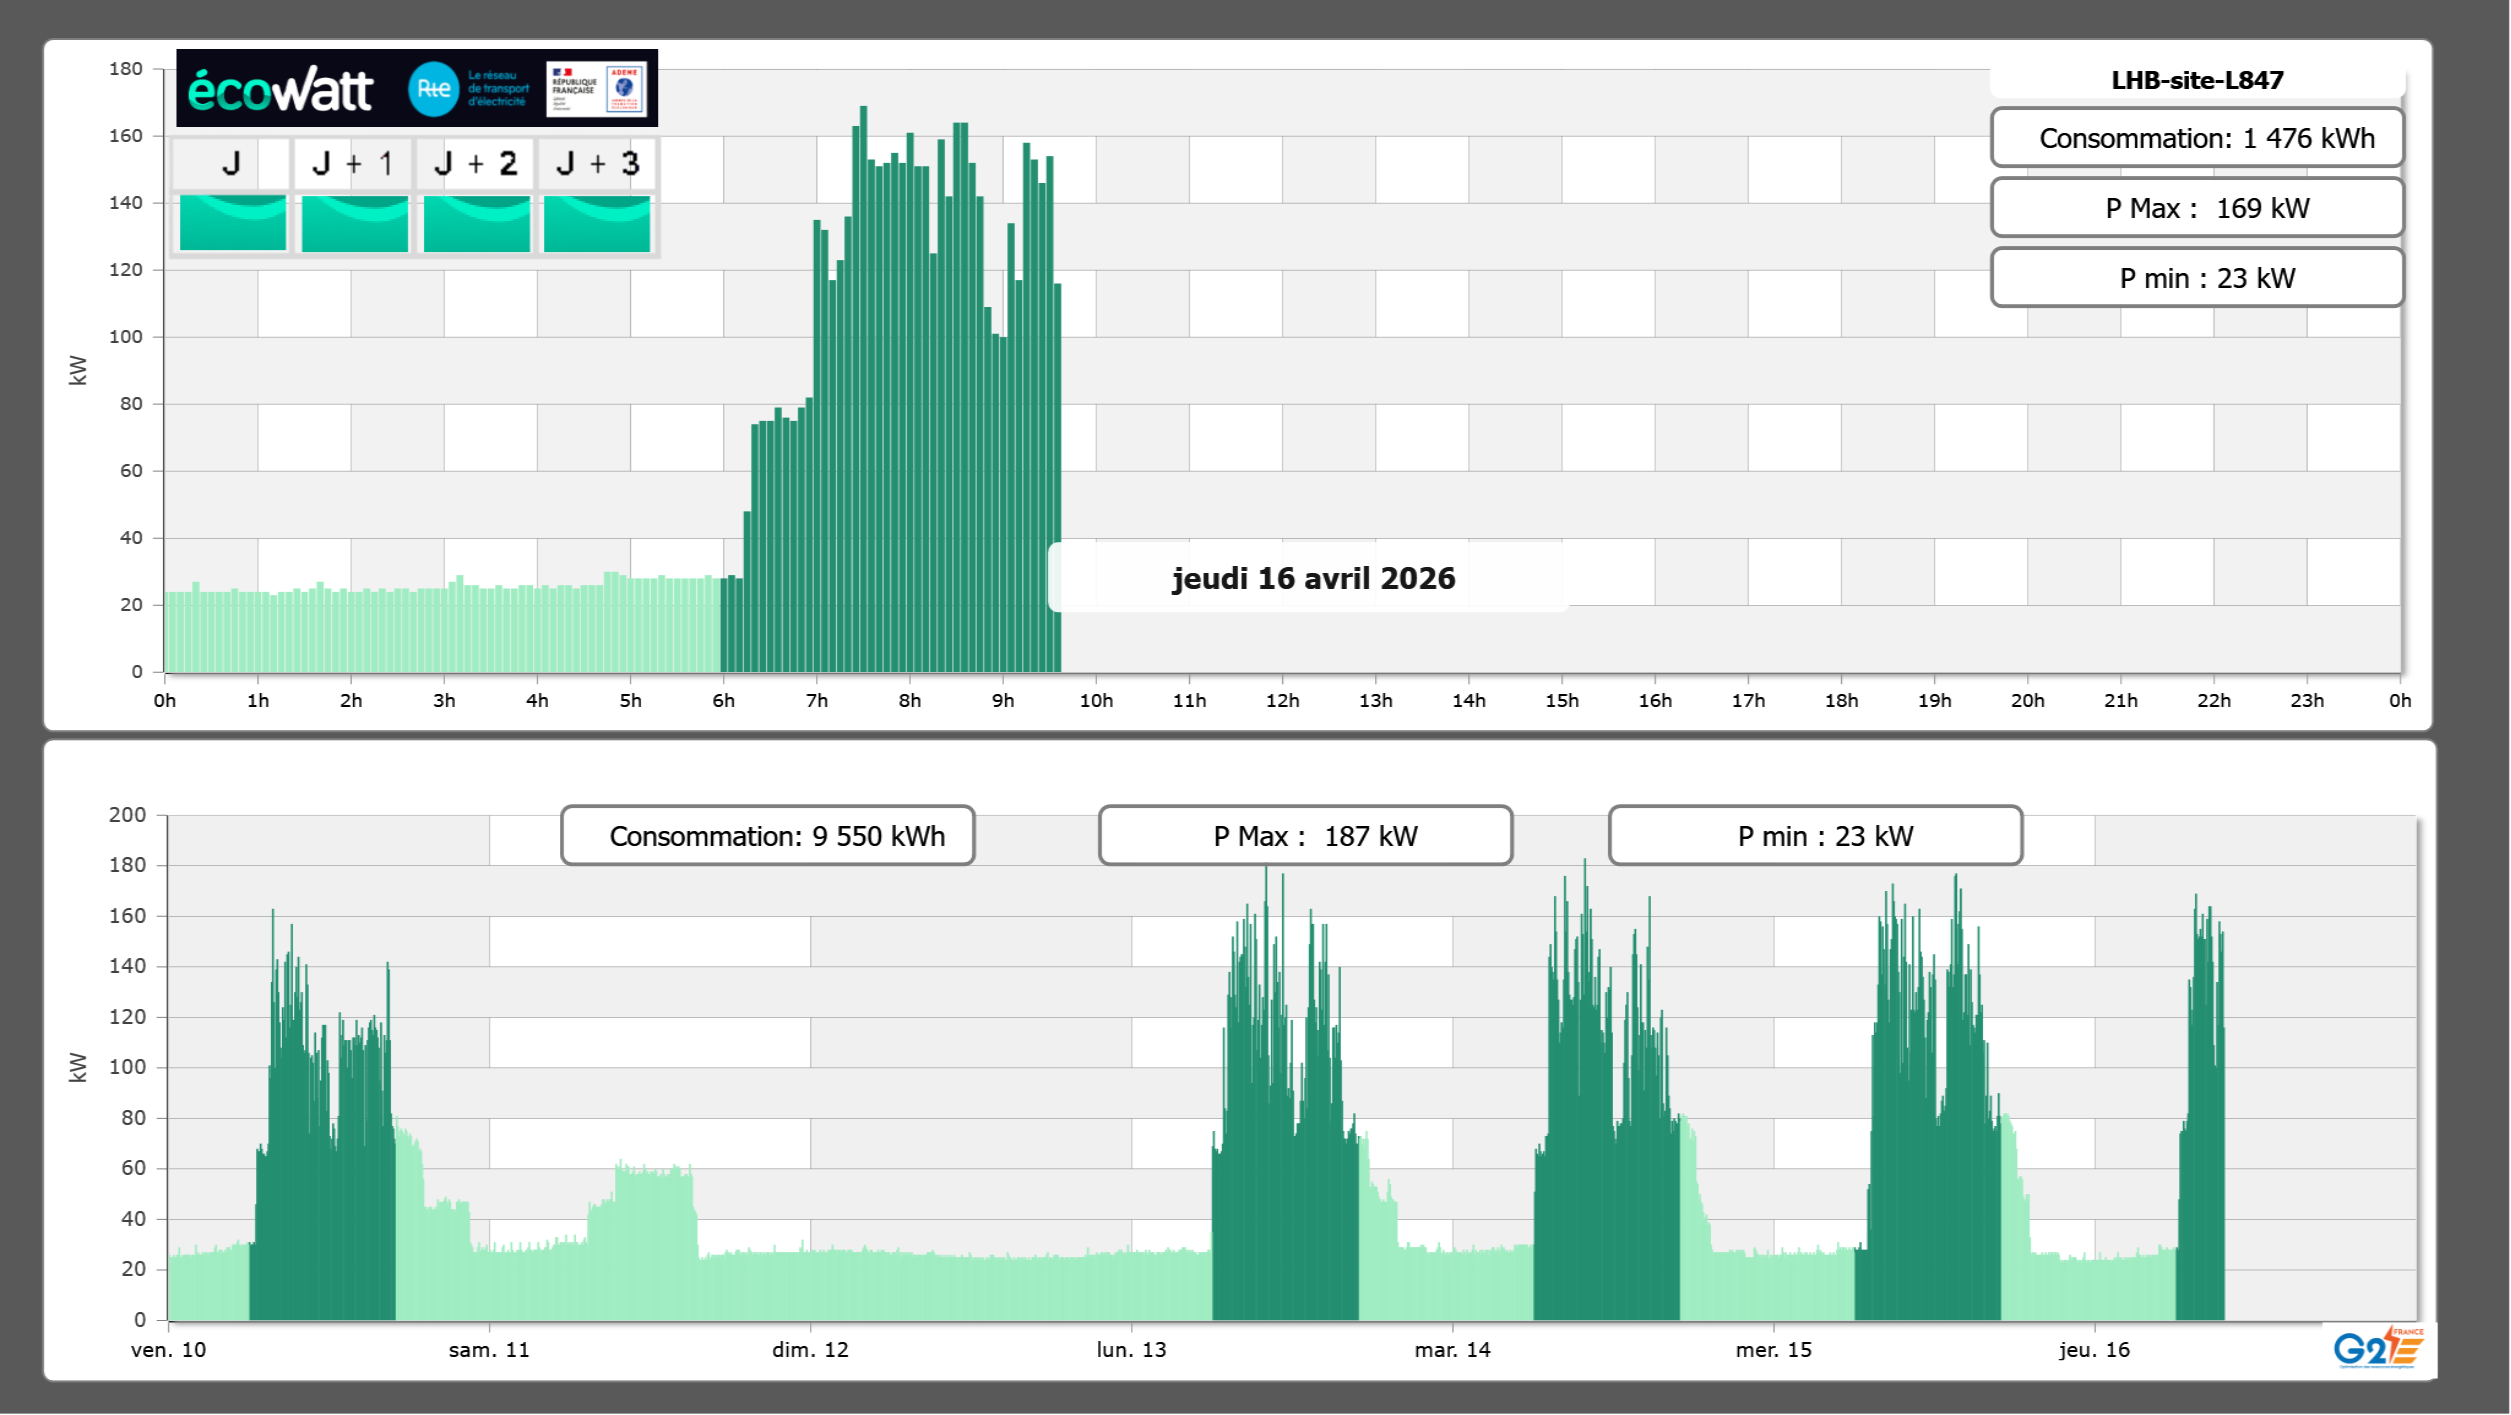Click the green J day signal icon
The width and height of the screenshot is (2511, 1415).
(x=233, y=223)
